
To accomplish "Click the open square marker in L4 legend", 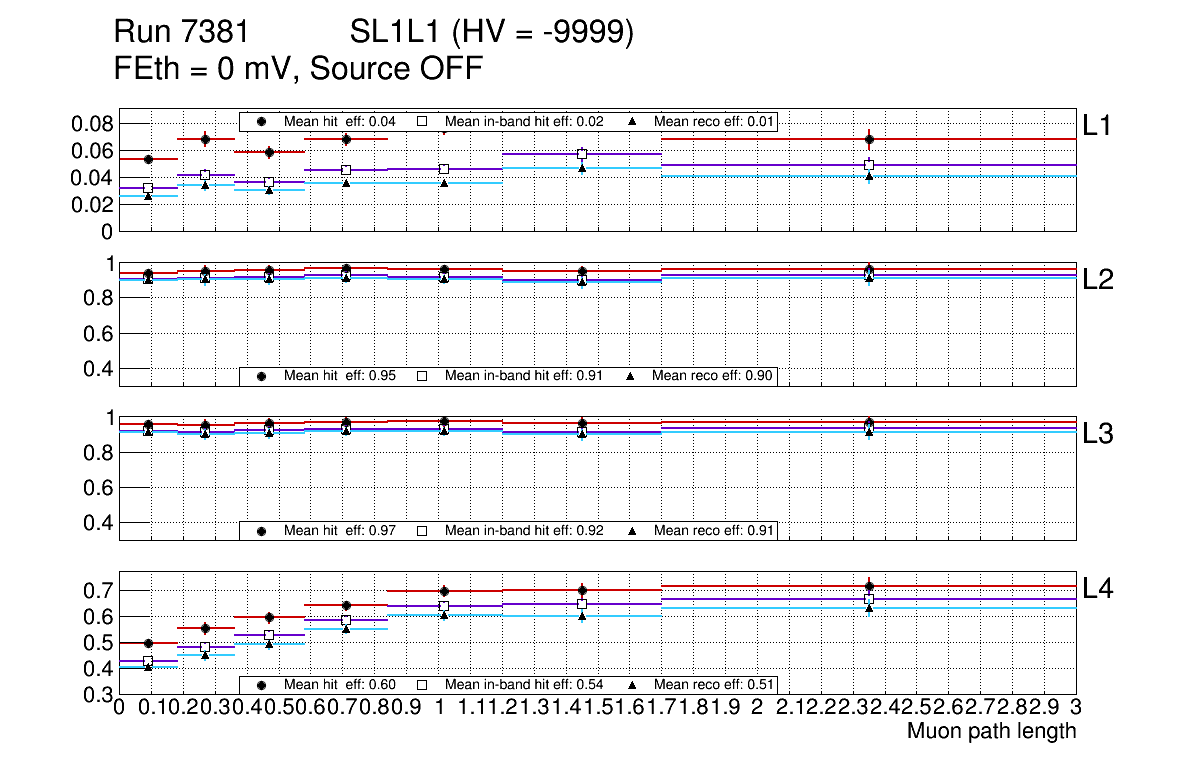I will click(x=422, y=685).
